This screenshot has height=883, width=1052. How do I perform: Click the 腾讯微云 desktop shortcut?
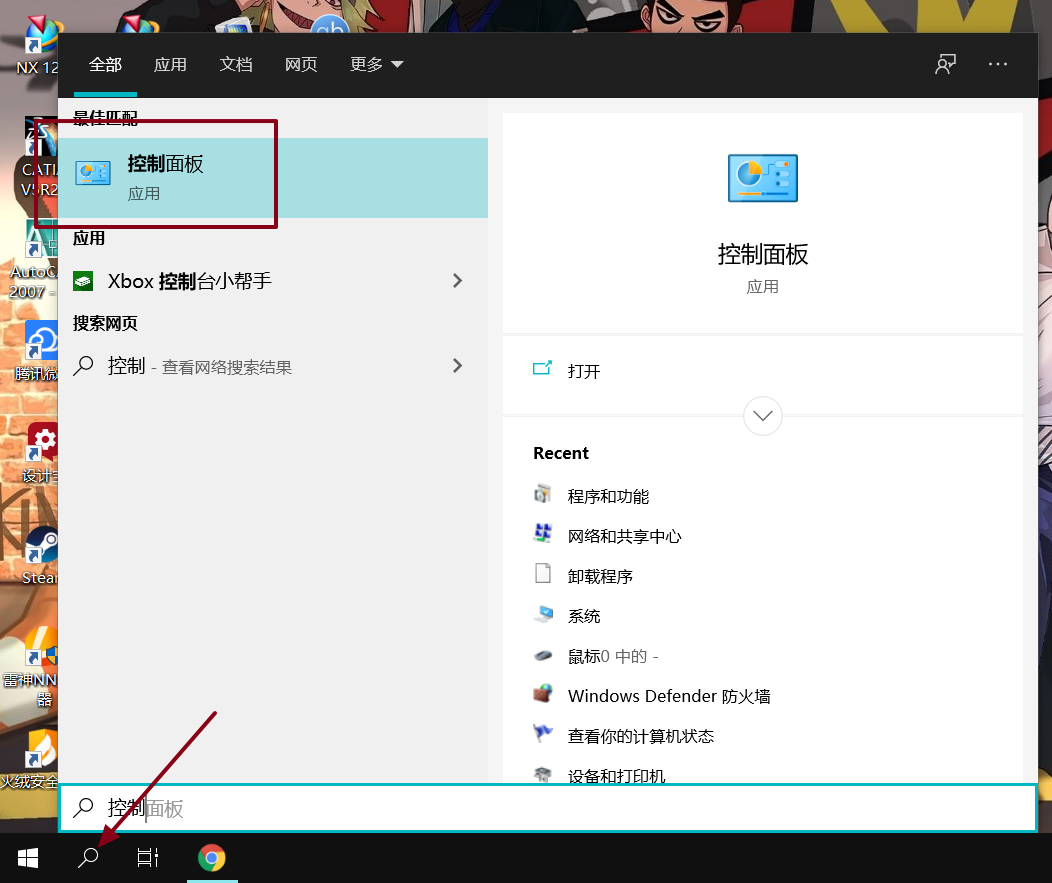[37, 351]
